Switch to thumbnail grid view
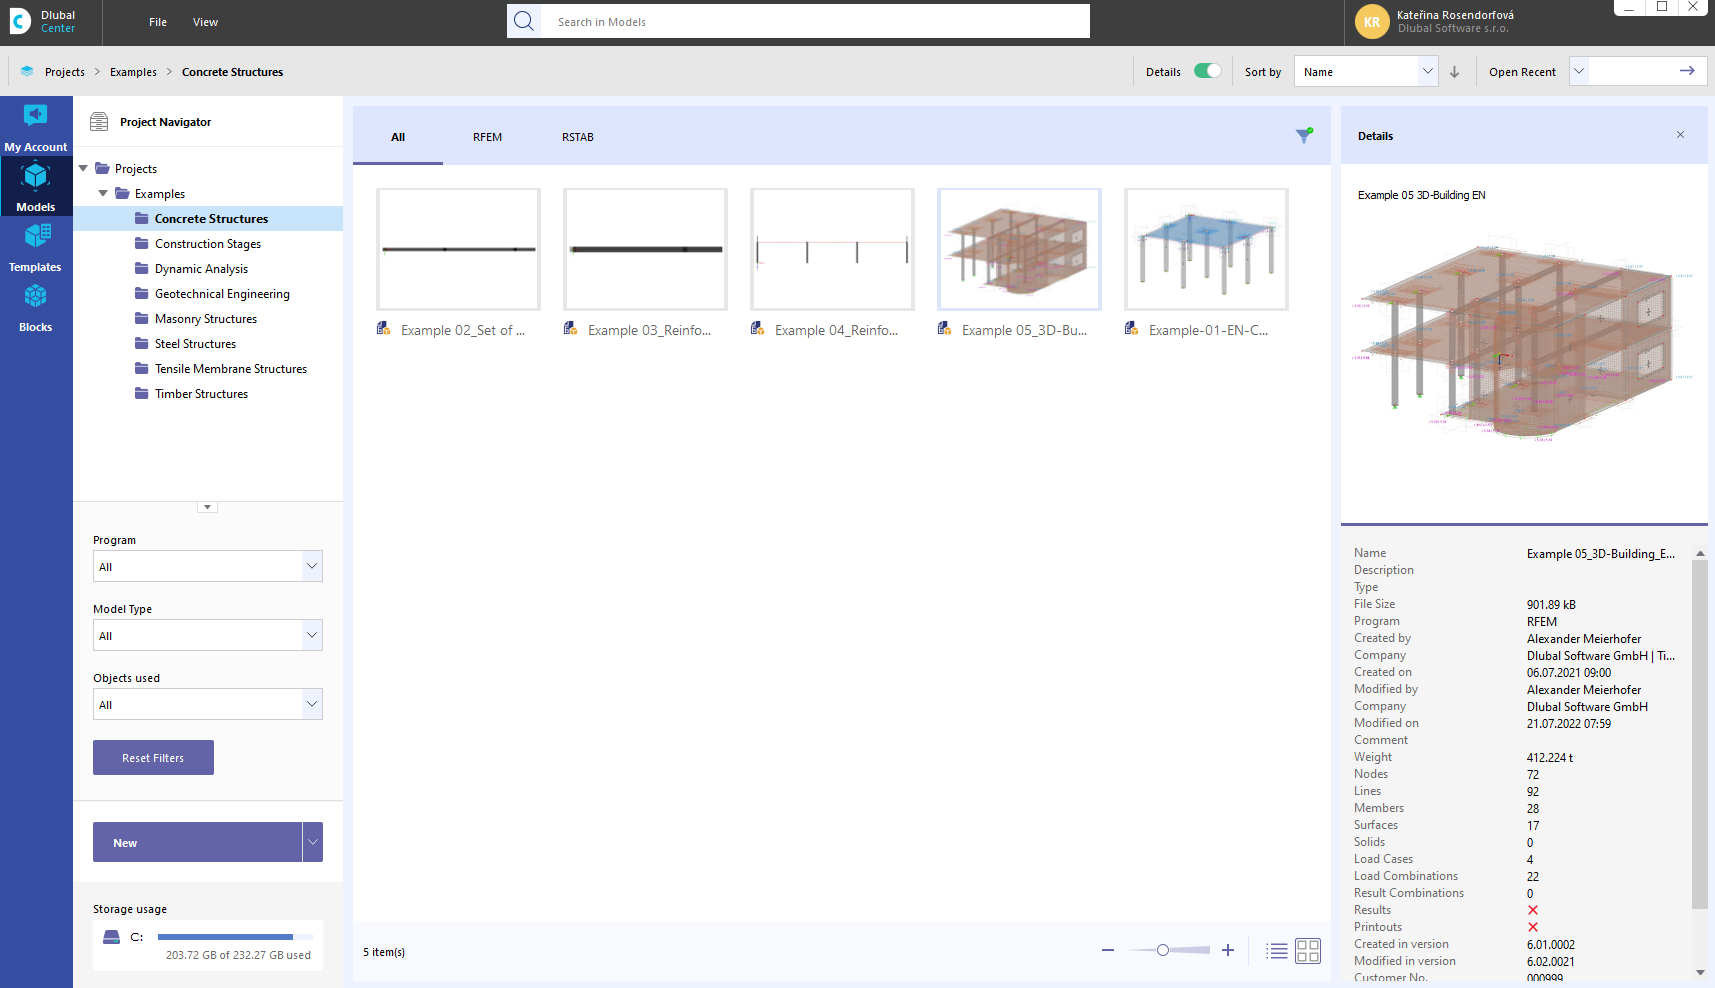This screenshot has width=1715, height=988. (x=1308, y=951)
